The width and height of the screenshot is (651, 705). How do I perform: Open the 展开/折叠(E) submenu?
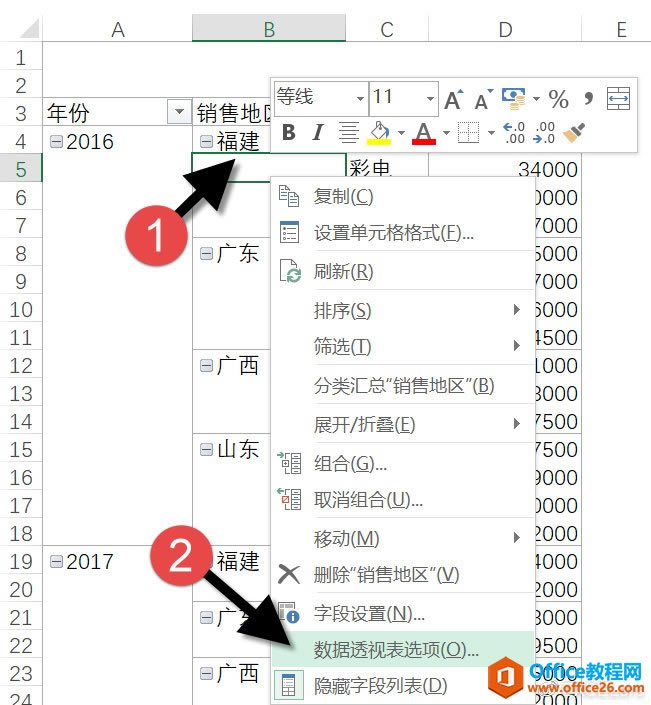[x=403, y=424]
